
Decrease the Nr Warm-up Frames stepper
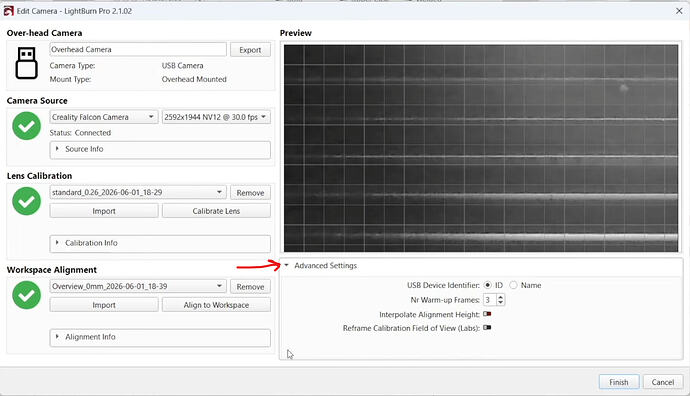click(500, 303)
